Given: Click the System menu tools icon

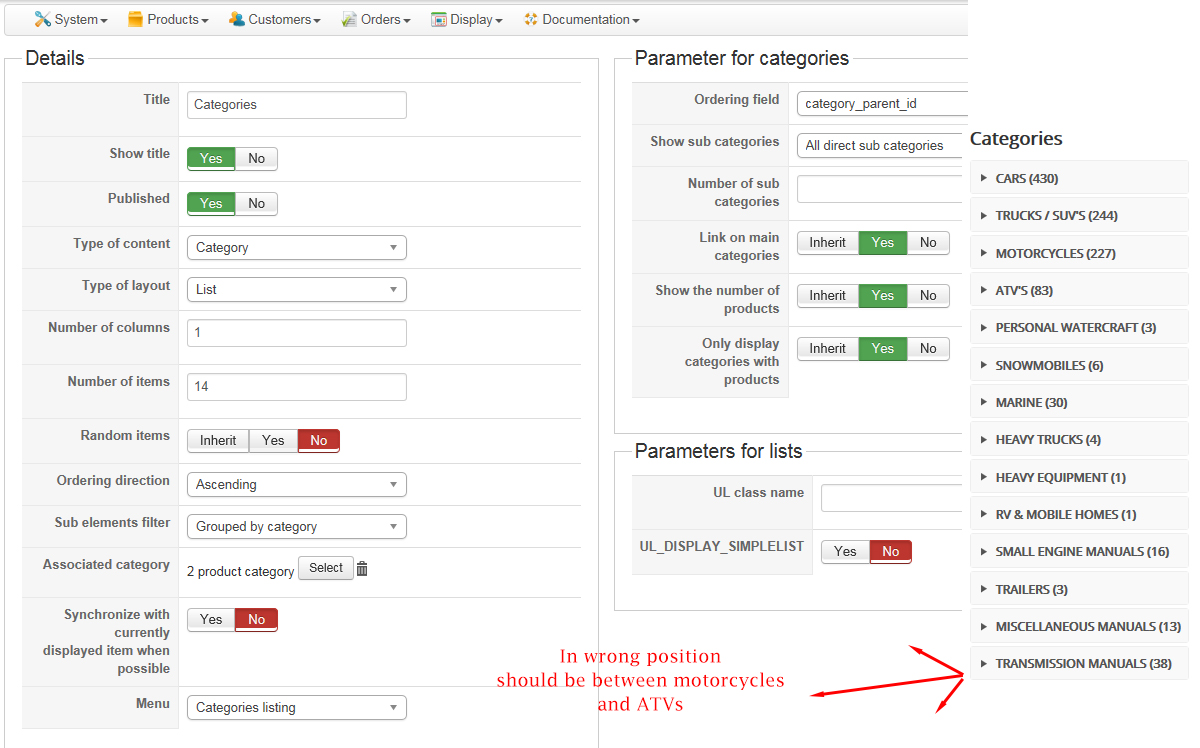Looking at the screenshot, I should (x=42, y=19).
